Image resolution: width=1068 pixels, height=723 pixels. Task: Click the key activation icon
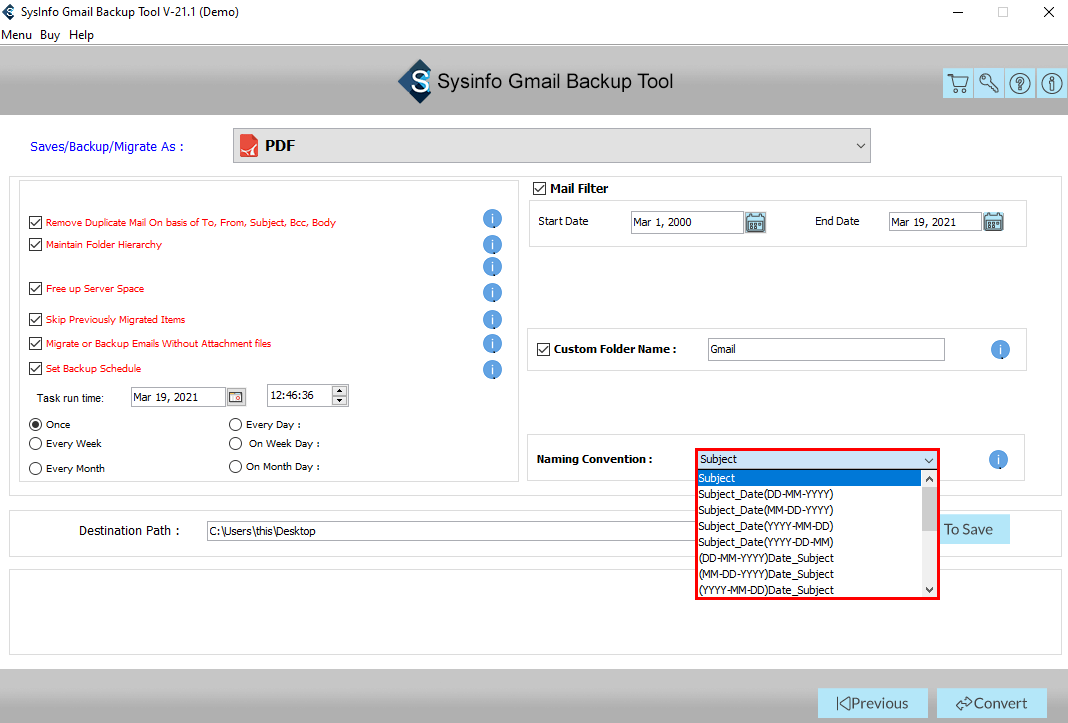(x=989, y=84)
